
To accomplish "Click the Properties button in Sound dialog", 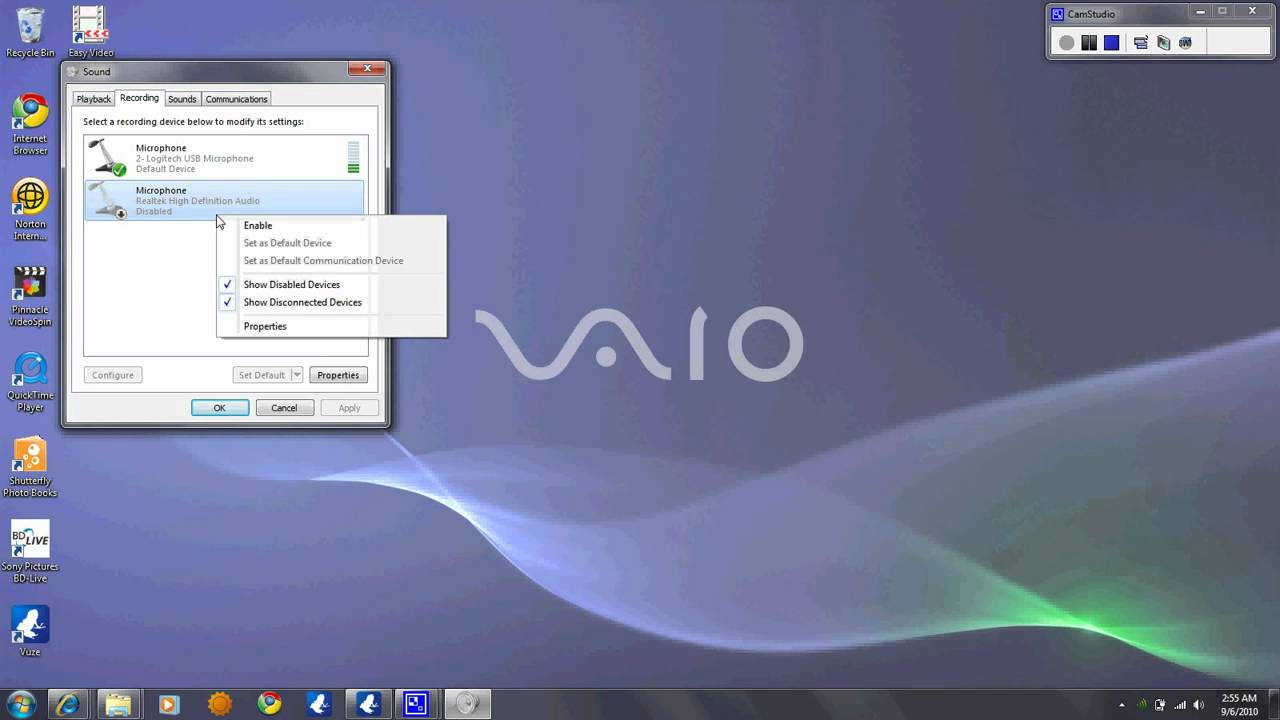I will [338, 375].
